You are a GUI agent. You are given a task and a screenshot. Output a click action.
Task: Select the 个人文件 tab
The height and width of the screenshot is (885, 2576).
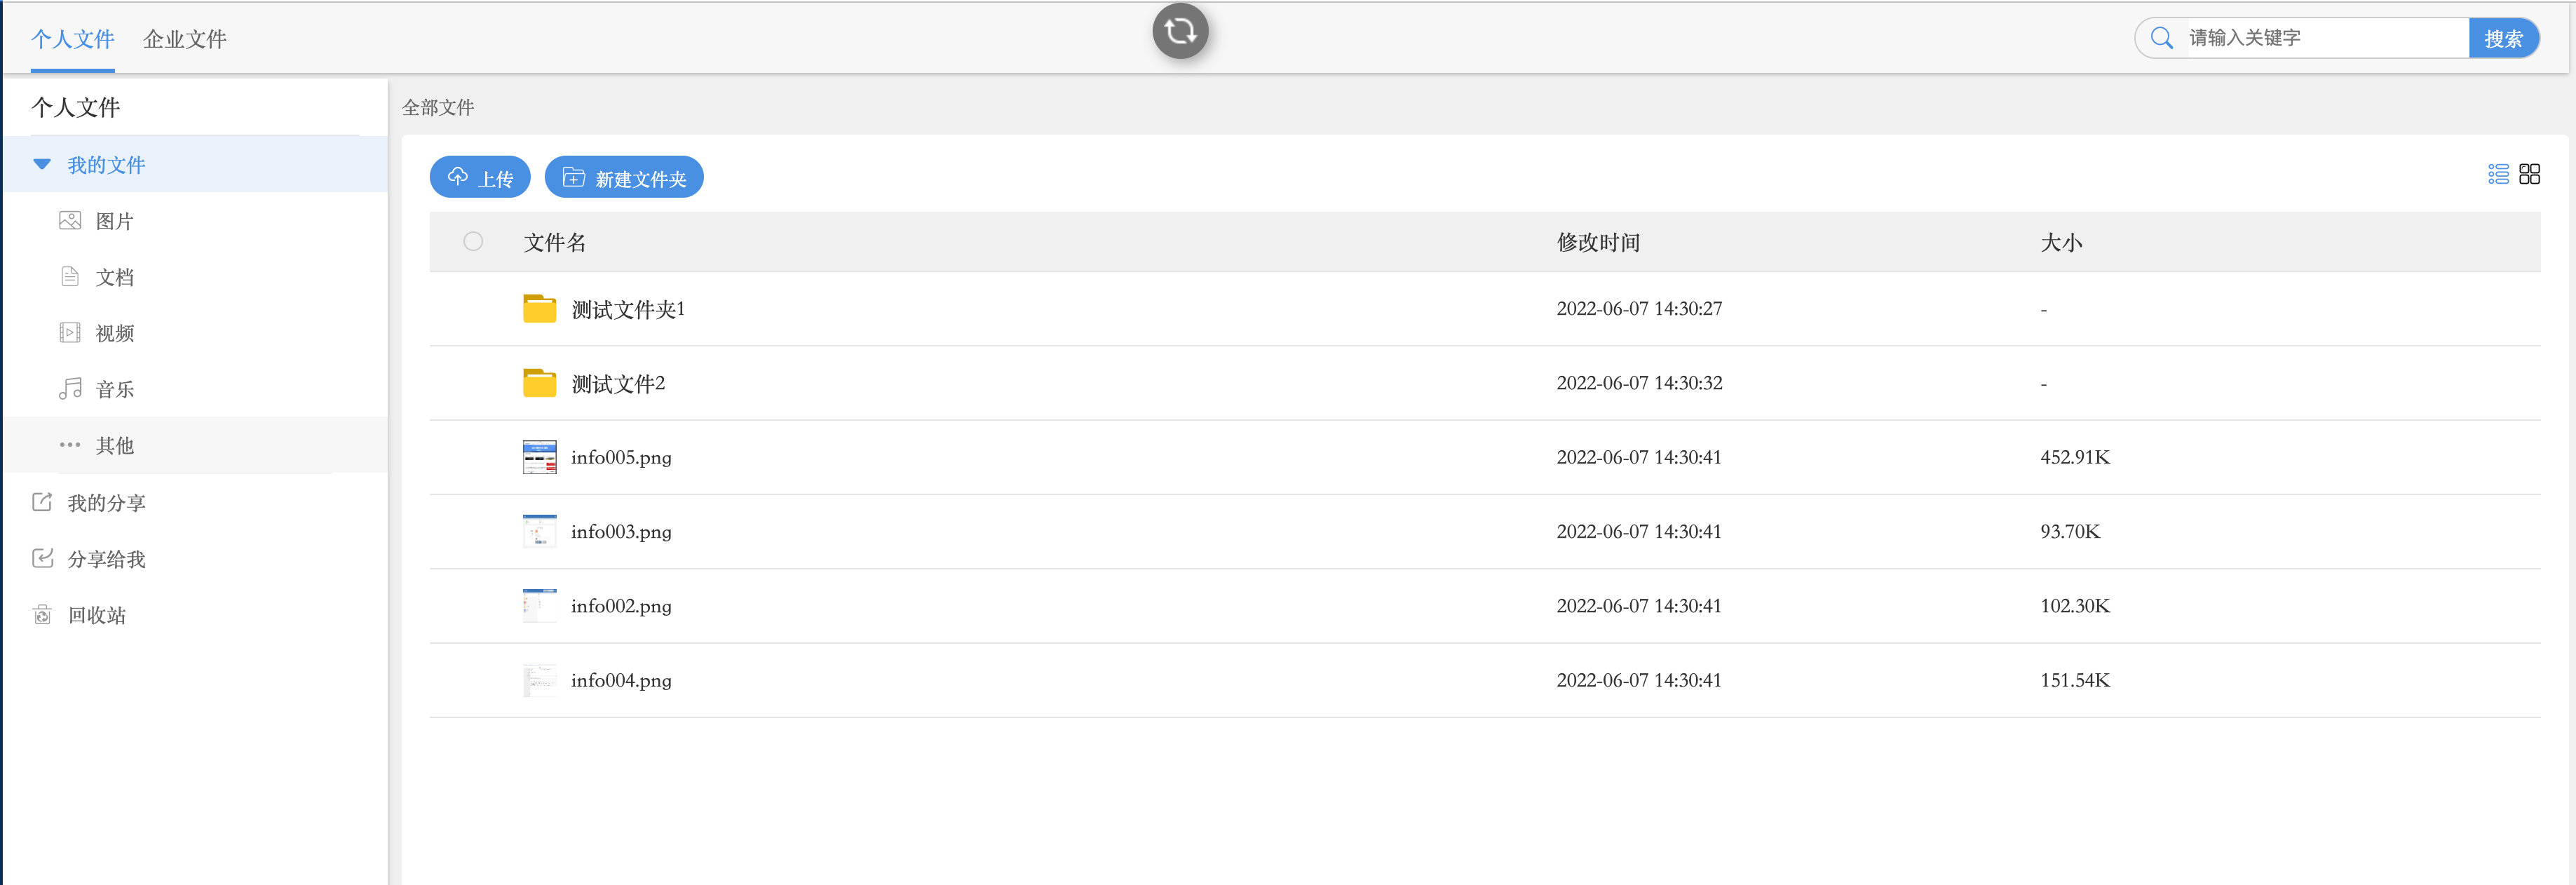(72, 39)
